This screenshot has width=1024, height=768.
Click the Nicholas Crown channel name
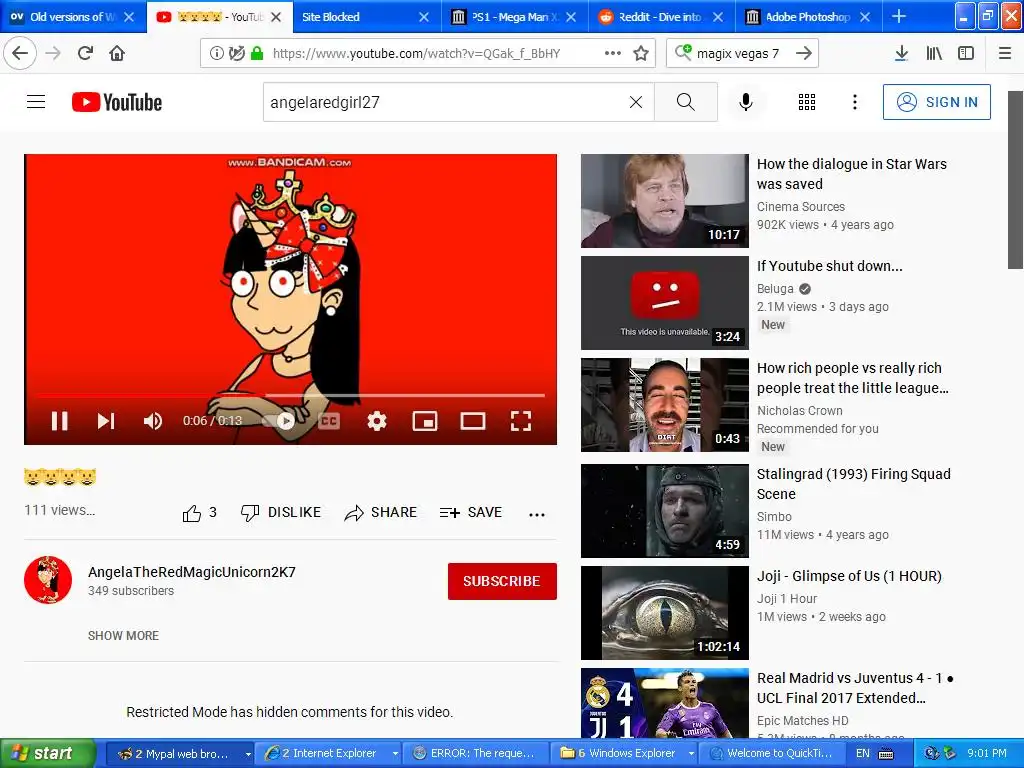pos(799,410)
